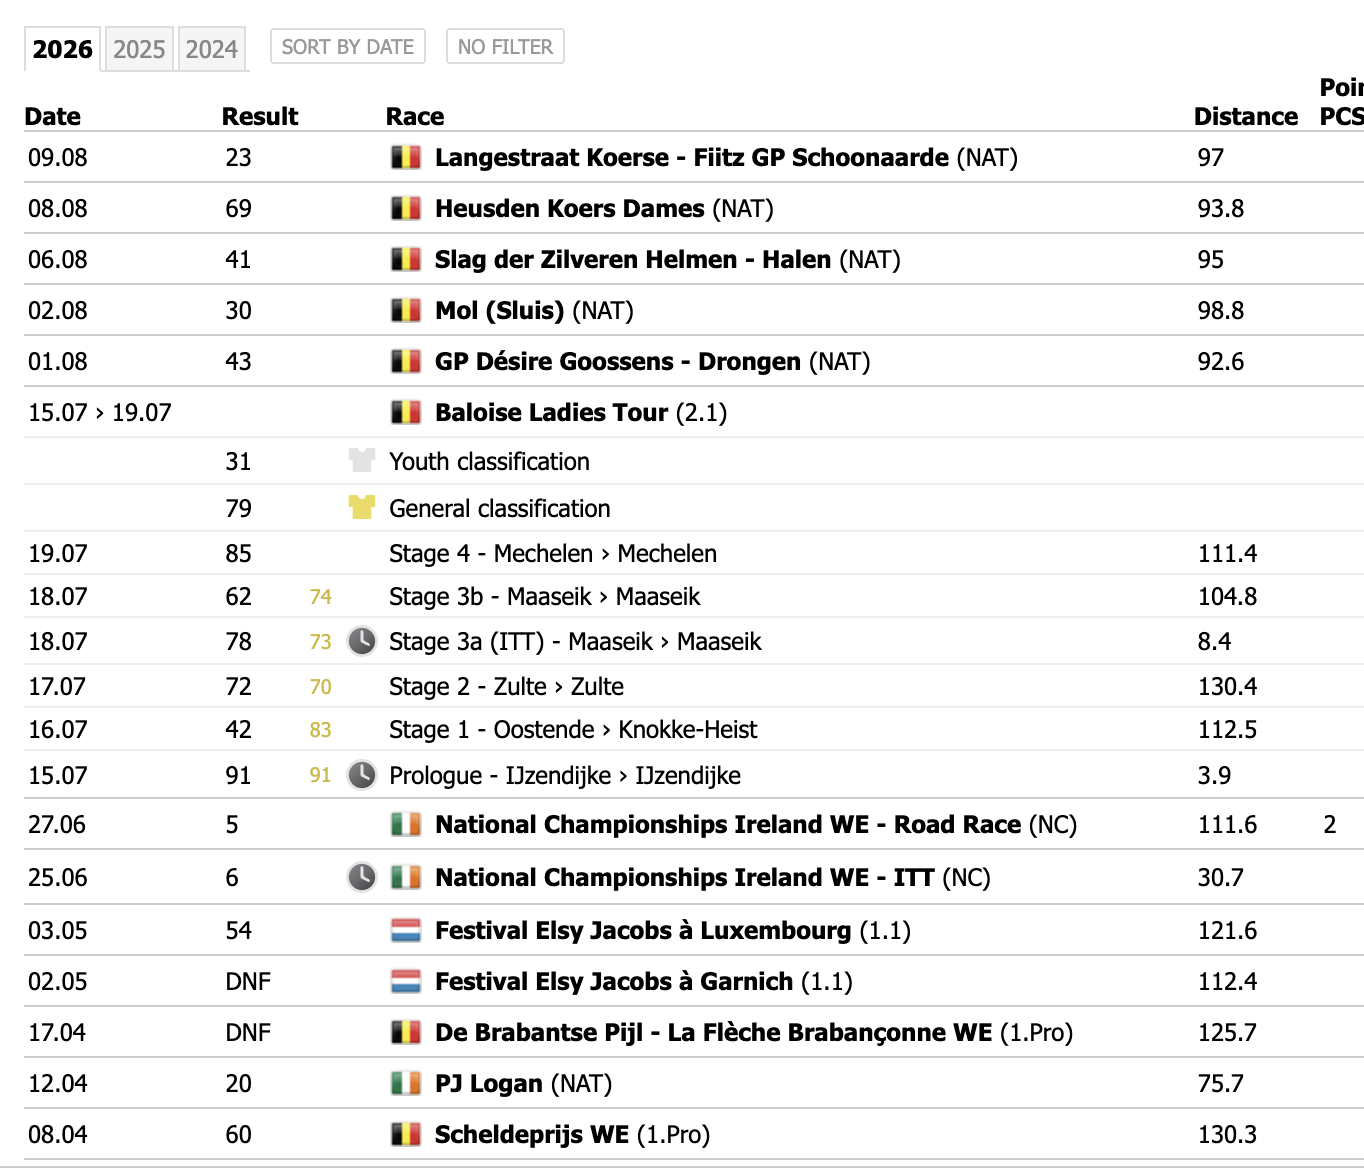The width and height of the screenshot is (1364, 1170).
Task: Click Belgian flag beside Scheldeprijs WE
Action: click(x=405, y=1135)
